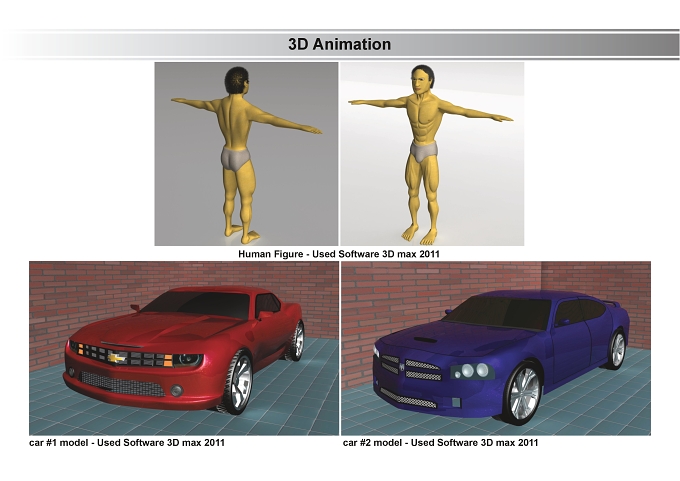The height and width of the screenshot is (481, 680).
Task: Open the red car #1 render
Action: coord(184,348)
